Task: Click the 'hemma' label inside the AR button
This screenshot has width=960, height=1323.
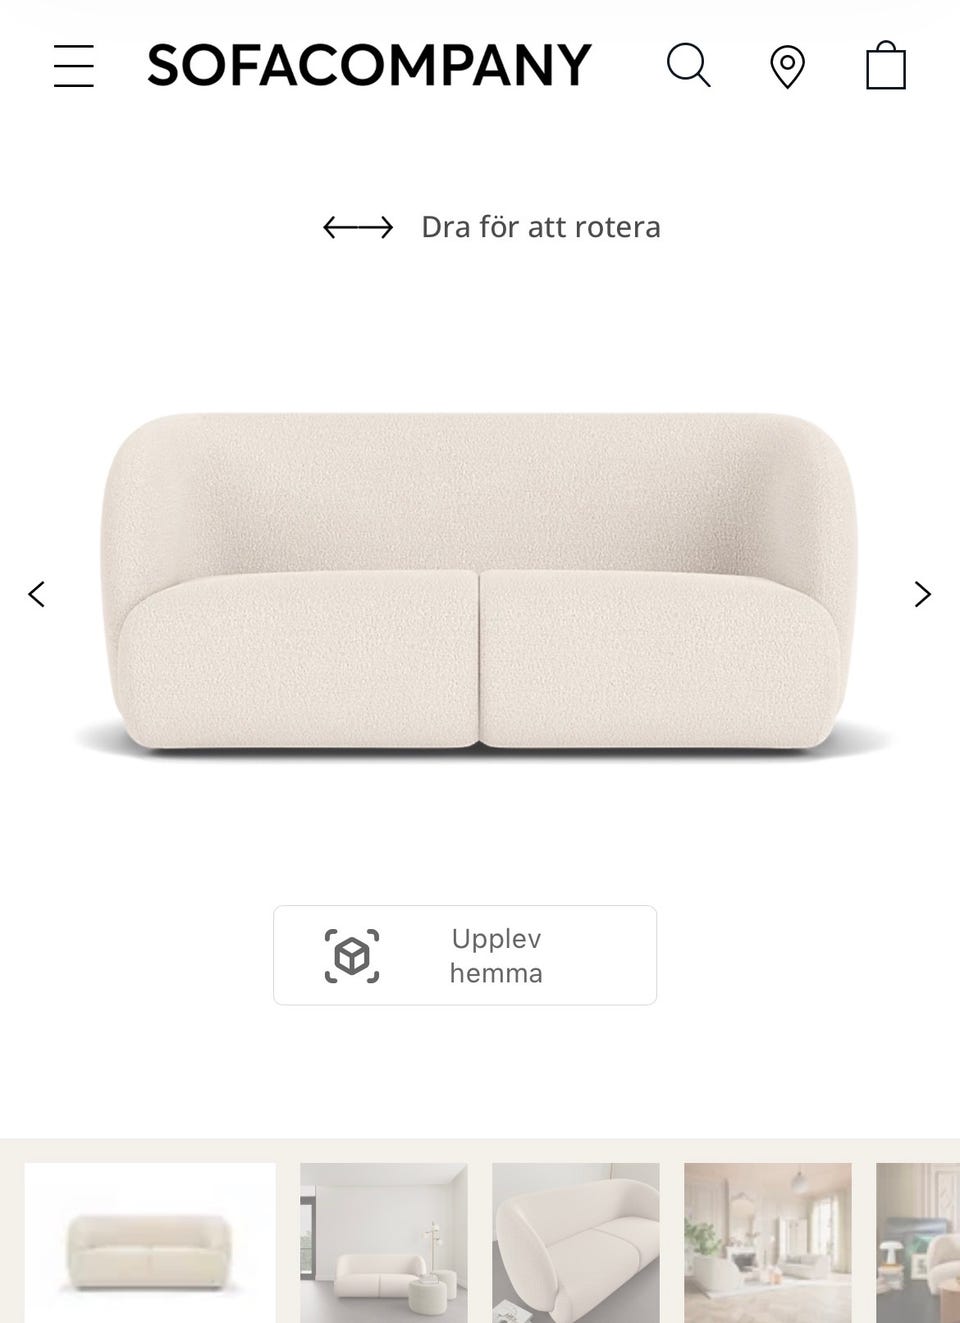Action: (496, 973)
